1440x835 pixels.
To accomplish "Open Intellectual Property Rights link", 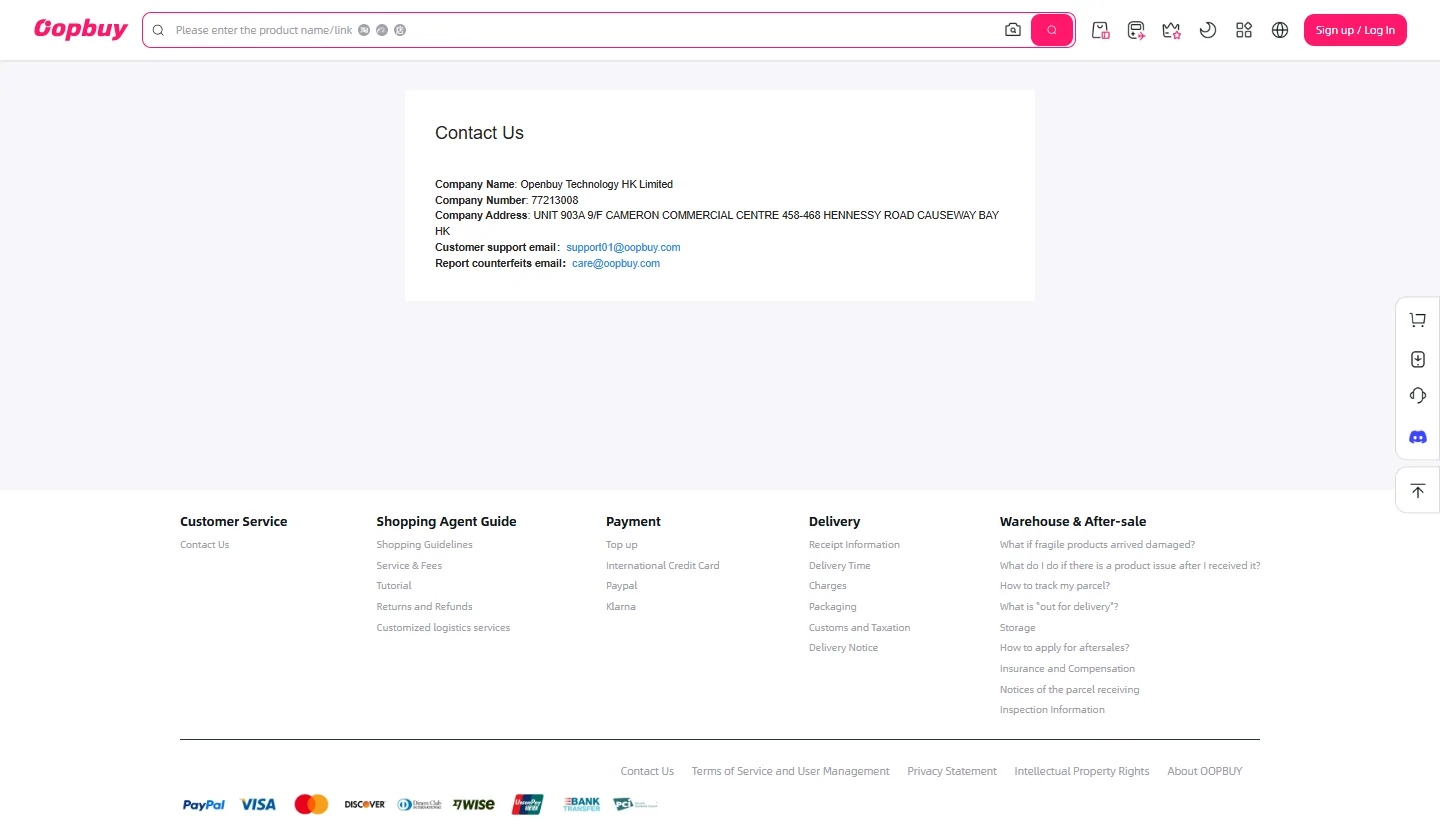I will point(1082,771).
